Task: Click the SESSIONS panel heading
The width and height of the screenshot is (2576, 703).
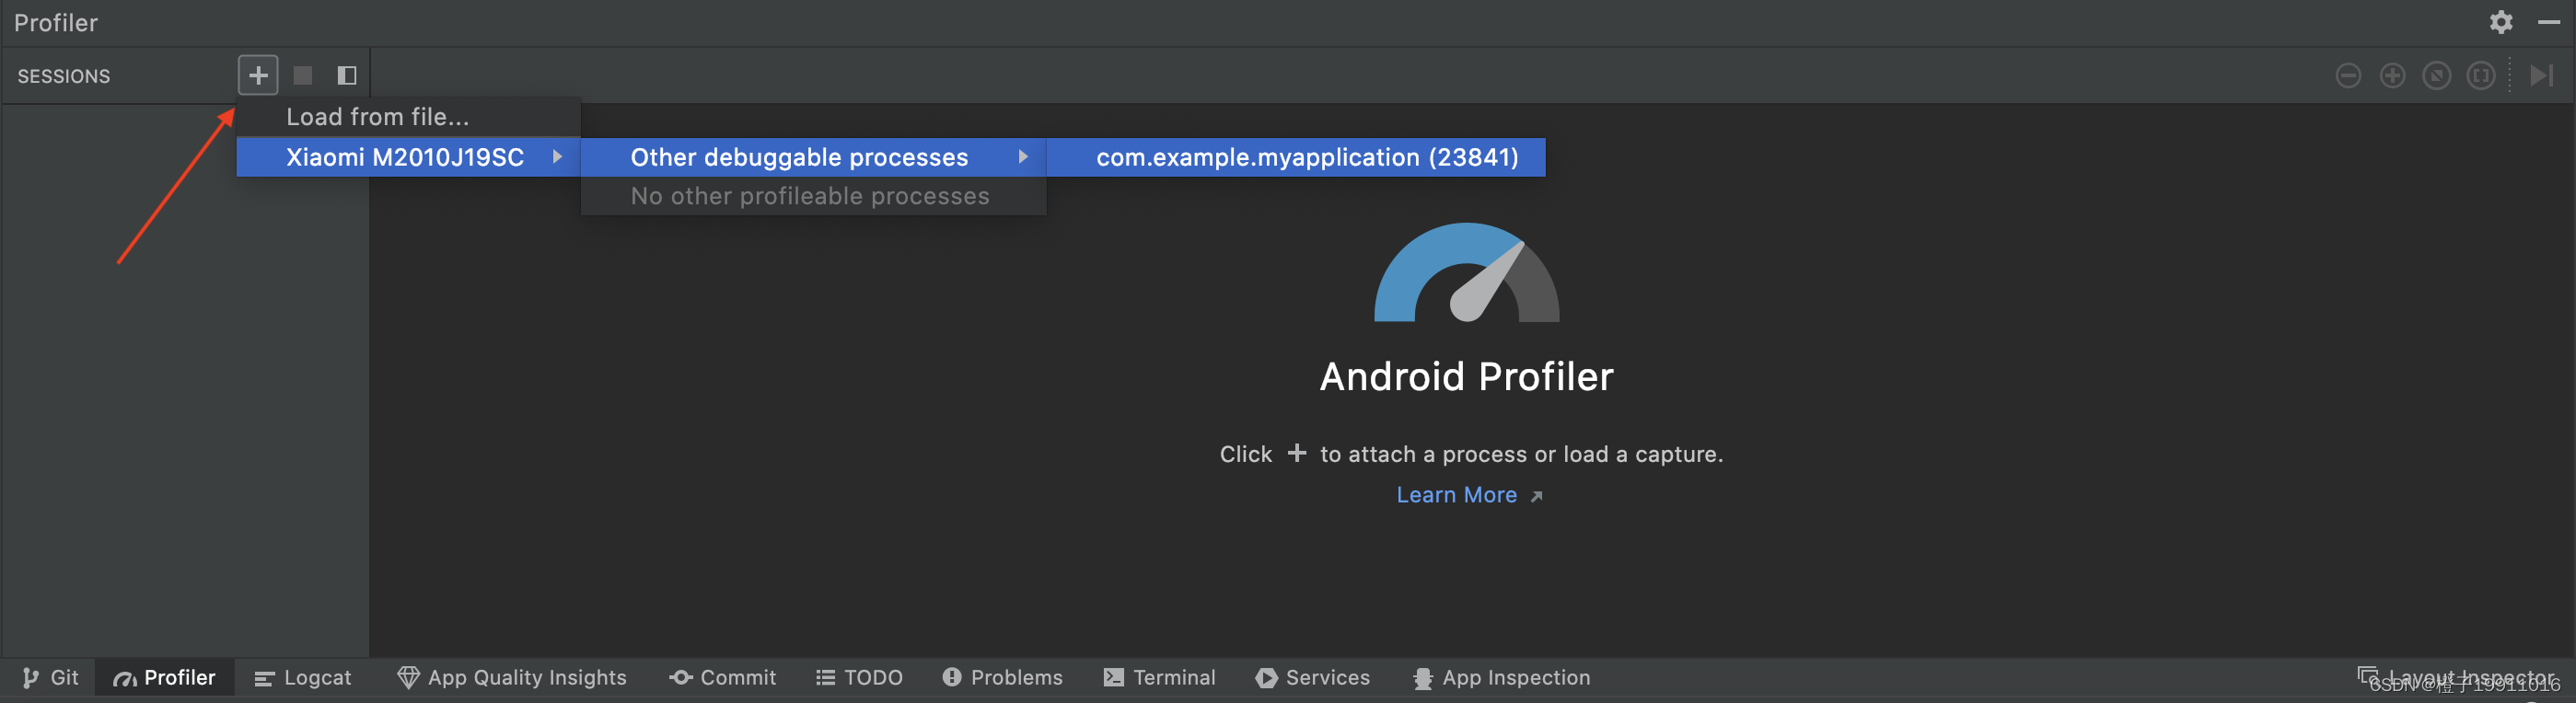Action: tap(64, 76)
